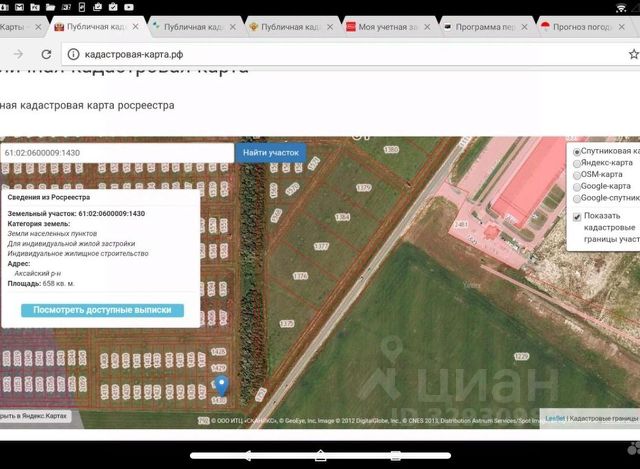The height and width of the screenshot is (469, 640).
Task: Select the Google-спутник radio button
Action: click(577, 199)
